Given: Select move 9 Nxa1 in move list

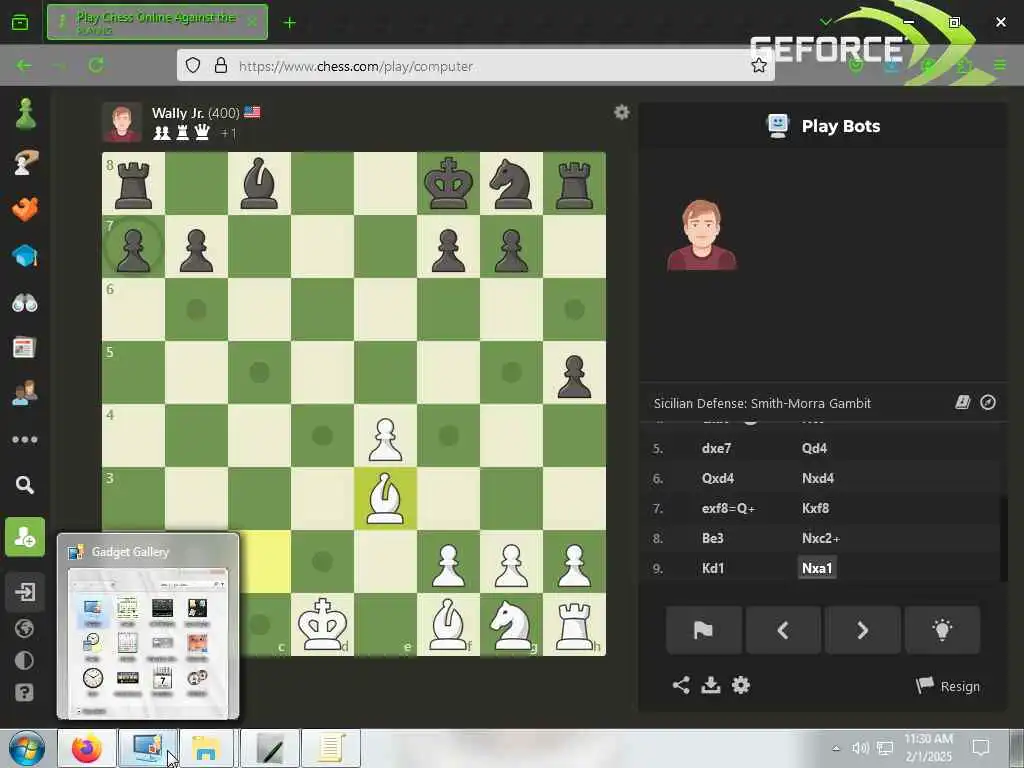Looking at the screenshot, I should pos(817,568).
